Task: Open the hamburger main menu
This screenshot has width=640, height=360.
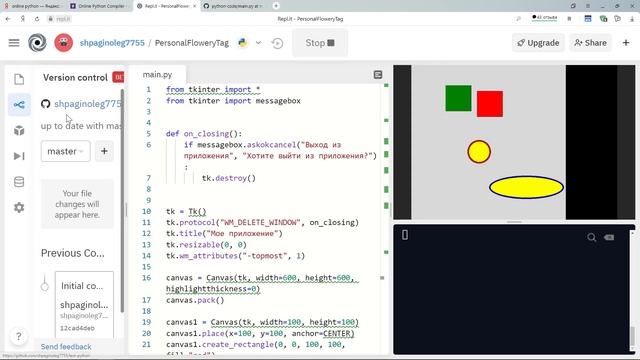Action: pyautogui.click(x=14, y=43)
